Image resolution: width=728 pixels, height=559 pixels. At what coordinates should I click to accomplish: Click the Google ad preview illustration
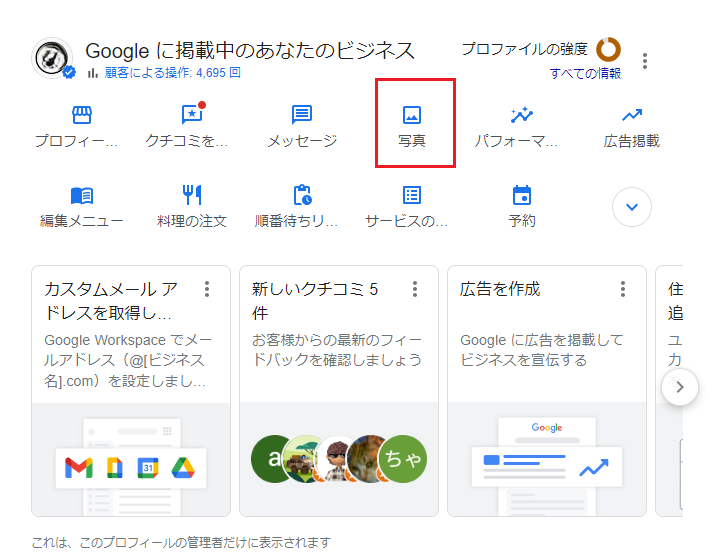[x=547, y=466]
